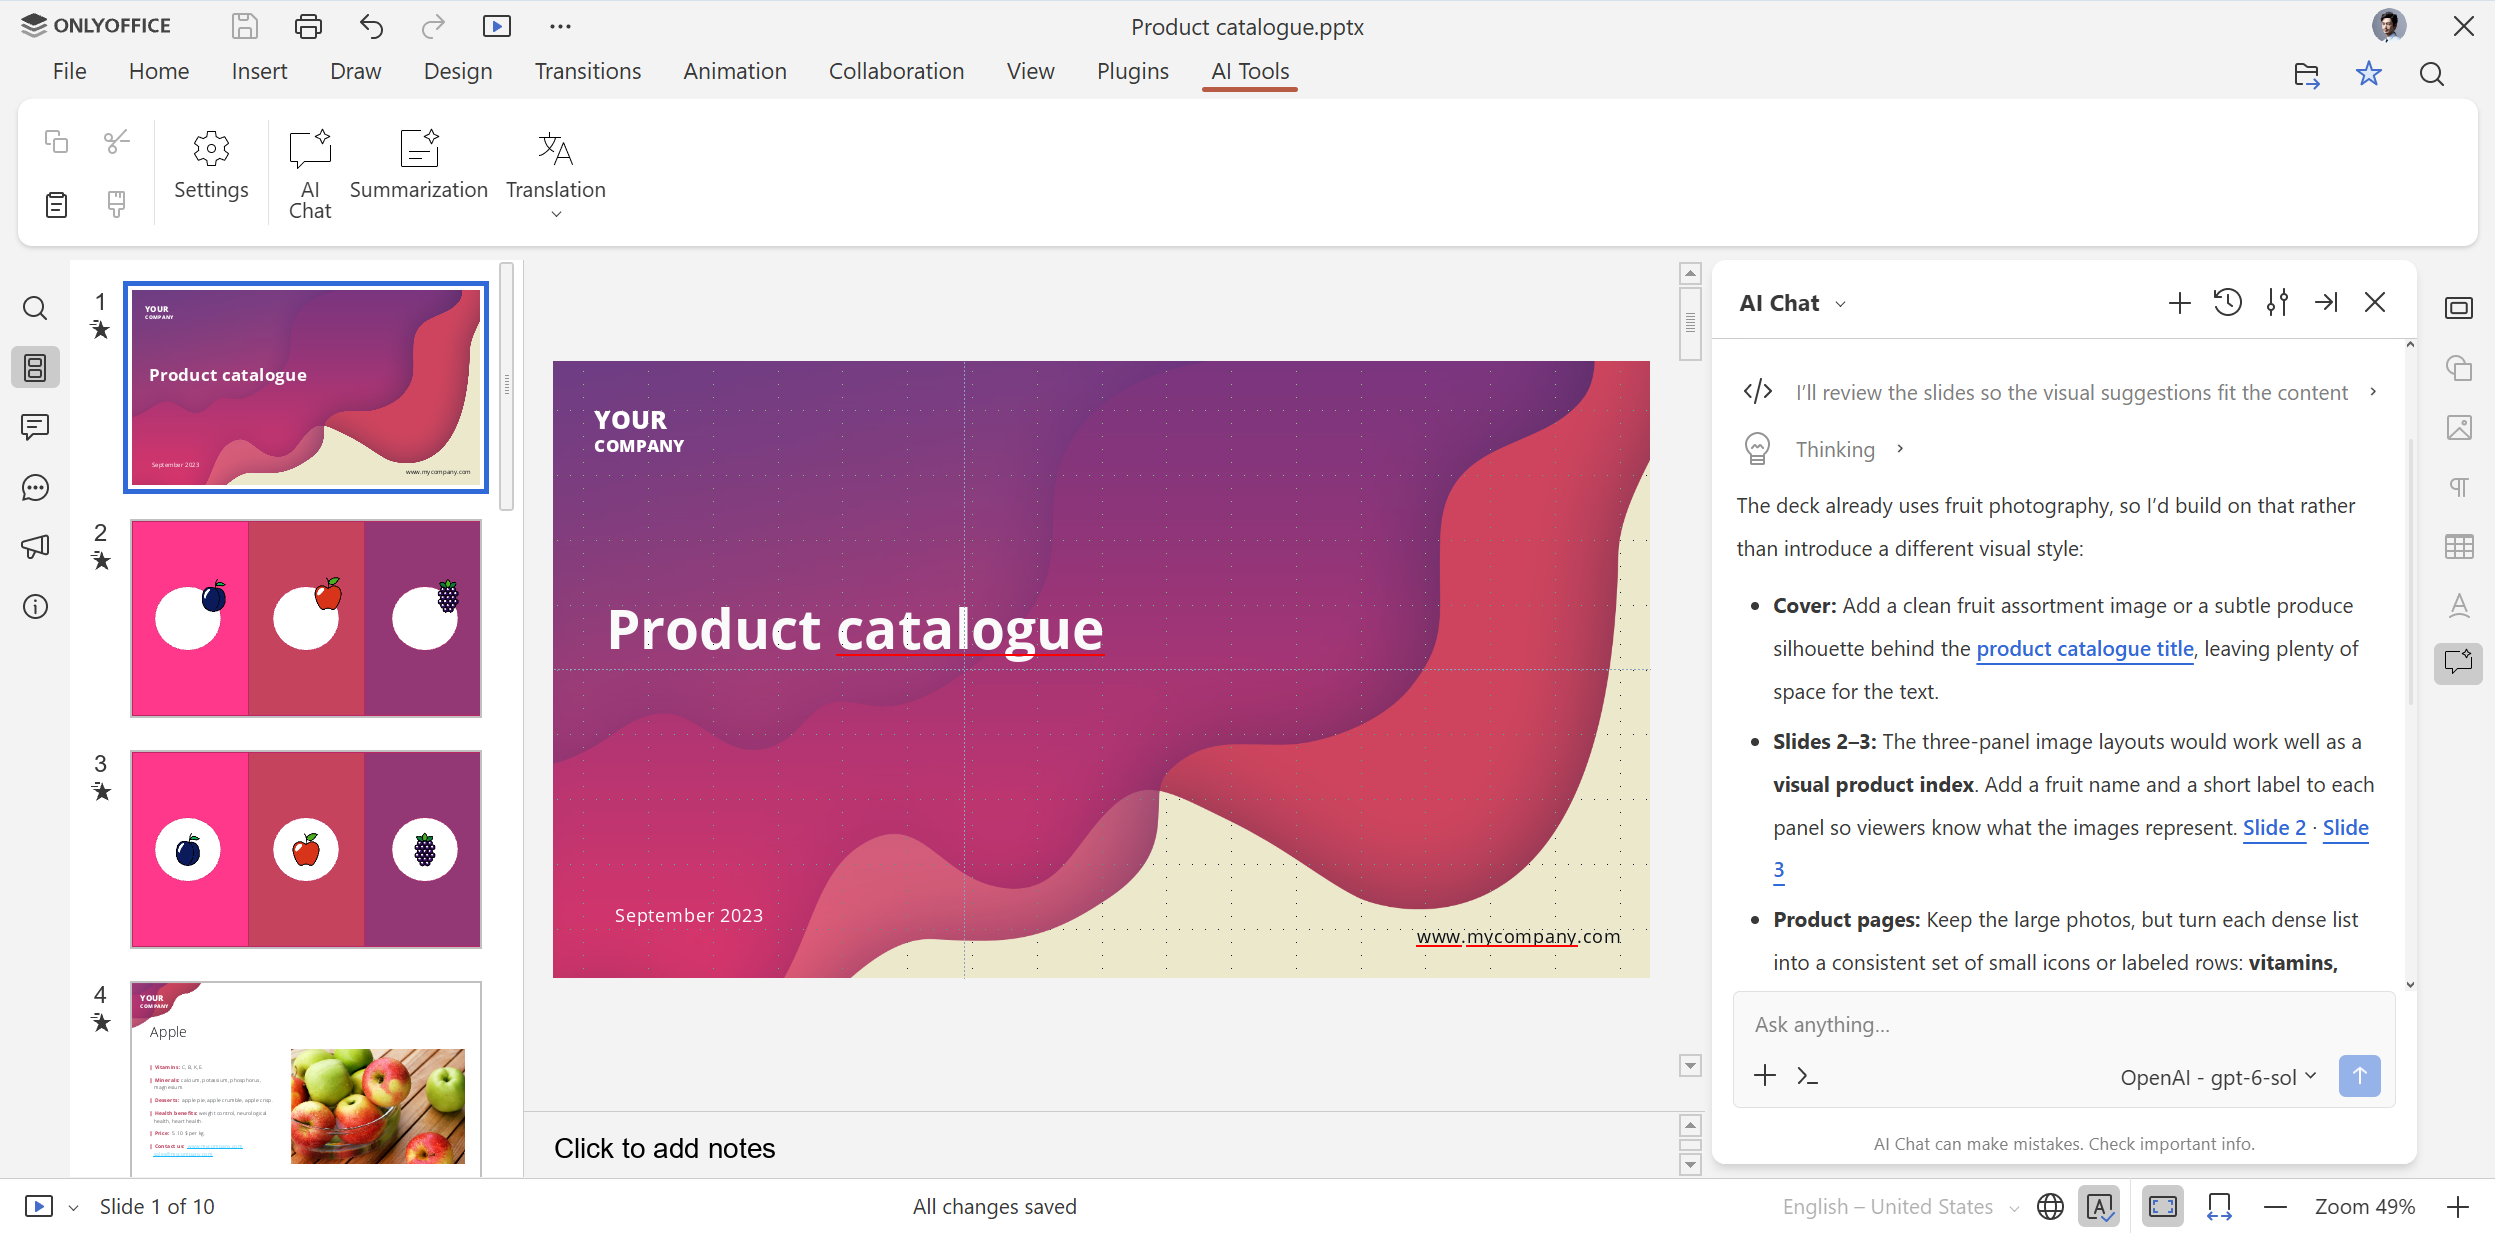The width and height of the screenshot is (2495, 1233).
Task: Start a new AI chat with plus icon
Action: point(2179,303)
